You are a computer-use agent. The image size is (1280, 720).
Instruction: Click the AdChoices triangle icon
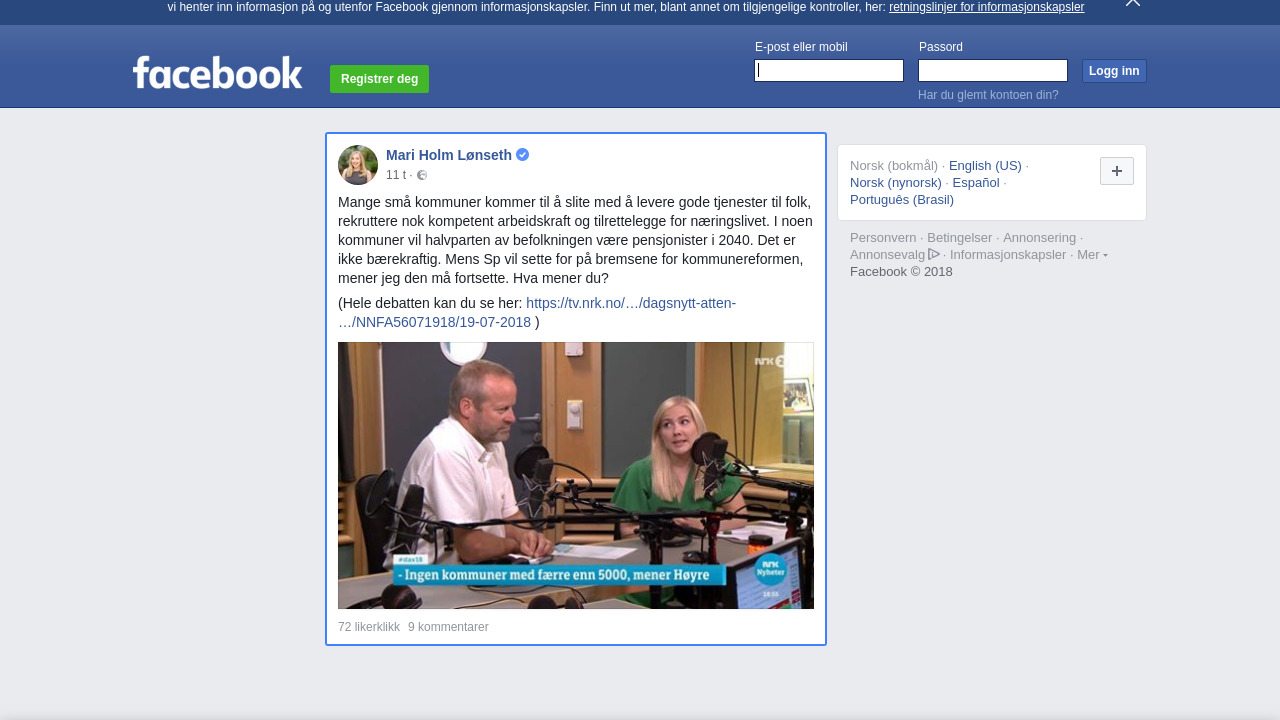934,254
